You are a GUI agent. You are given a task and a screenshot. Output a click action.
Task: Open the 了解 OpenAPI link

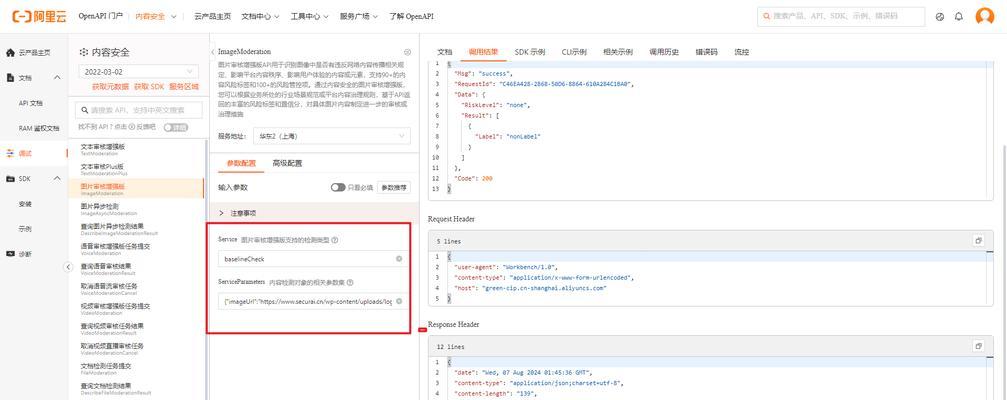411,16
